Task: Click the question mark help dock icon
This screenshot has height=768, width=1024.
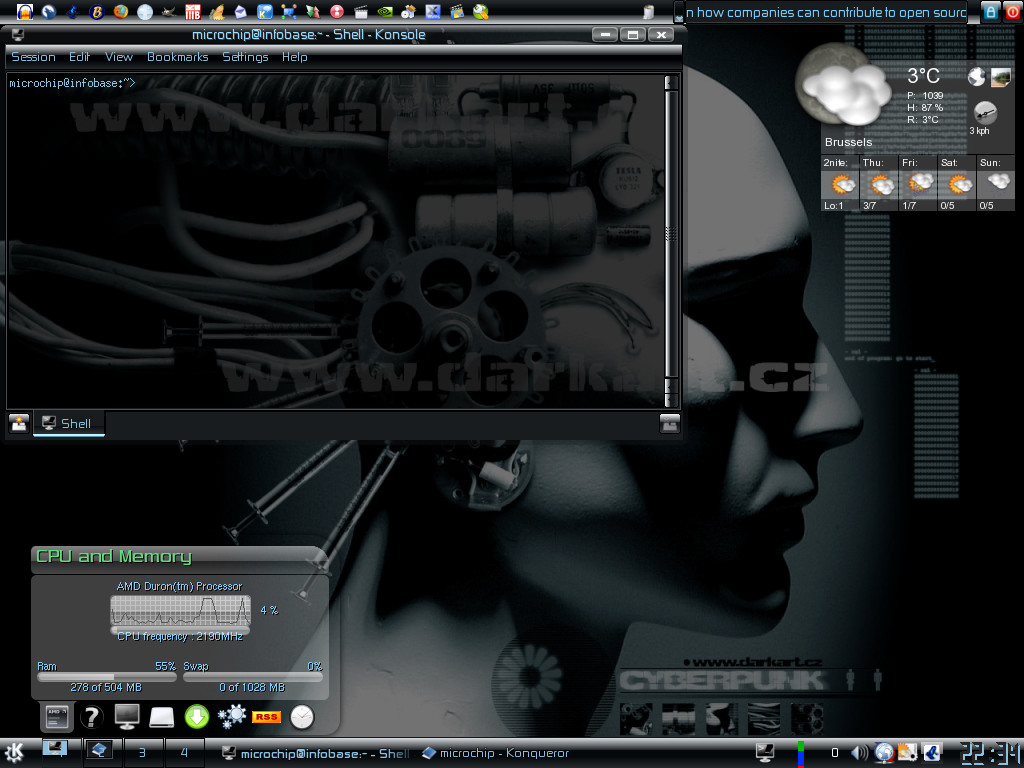Action: tap(92, 717)
